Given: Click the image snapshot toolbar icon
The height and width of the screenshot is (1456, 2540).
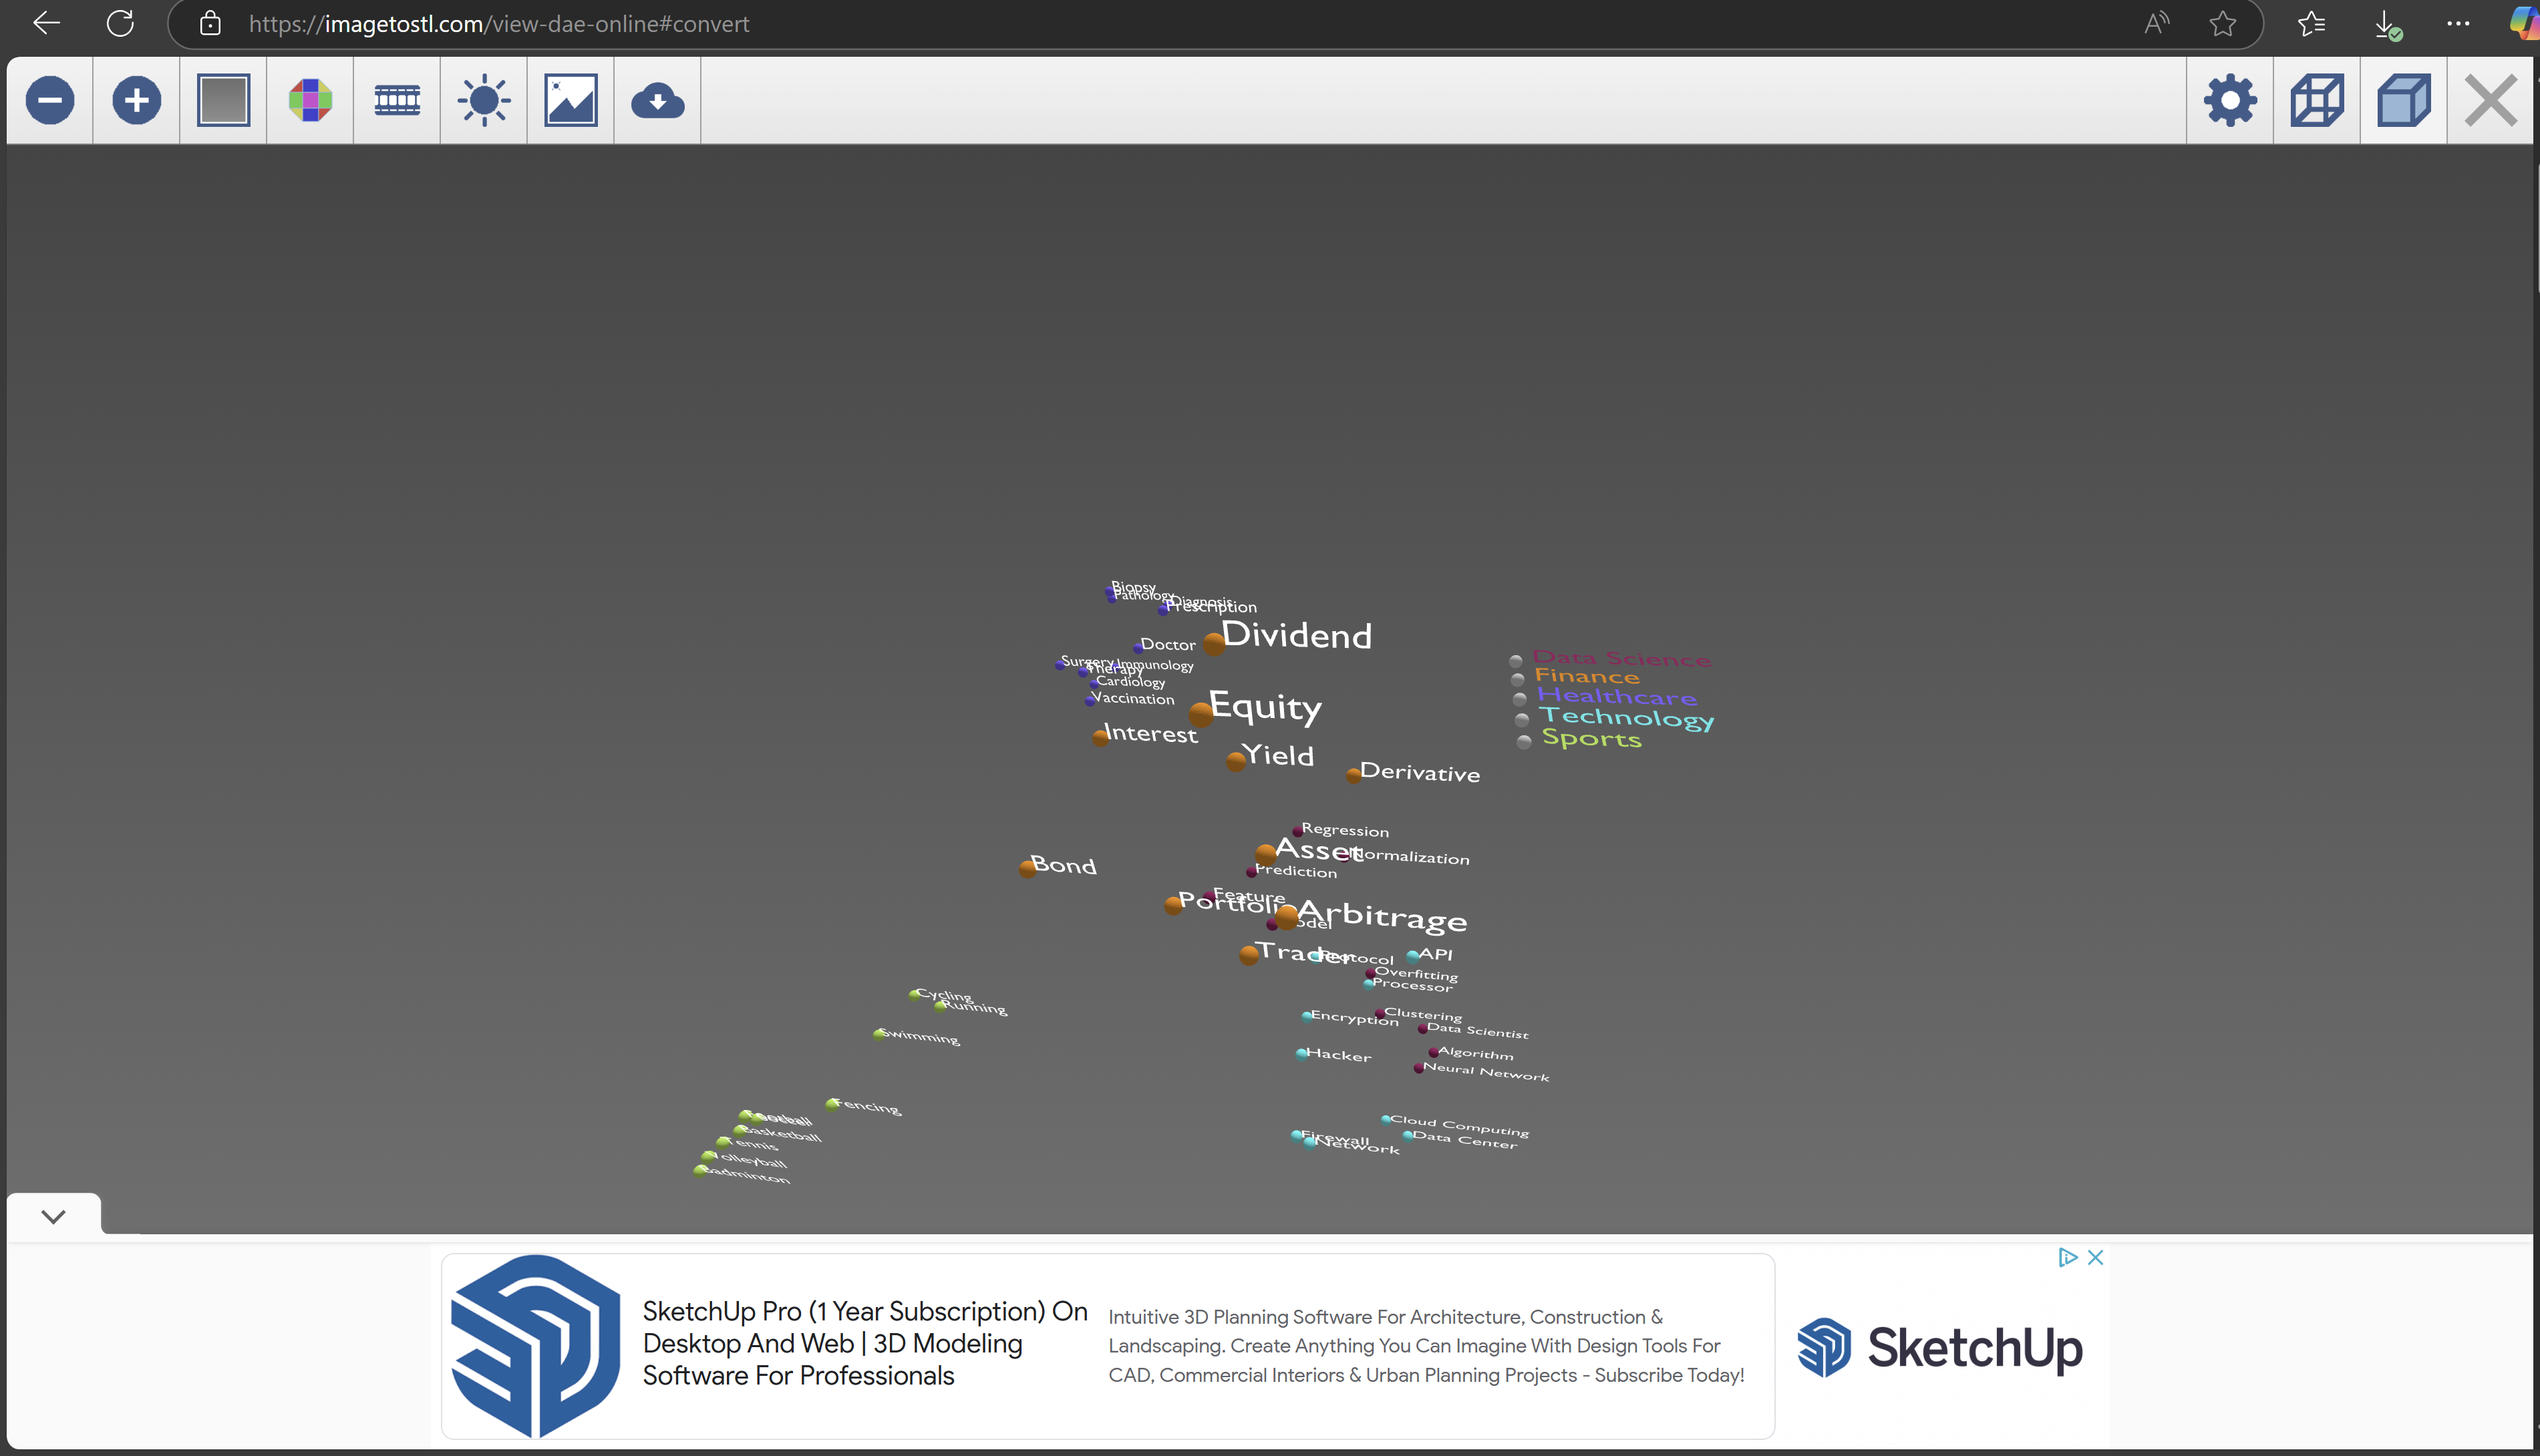Looking at the screenshot, I should (571, 100).
